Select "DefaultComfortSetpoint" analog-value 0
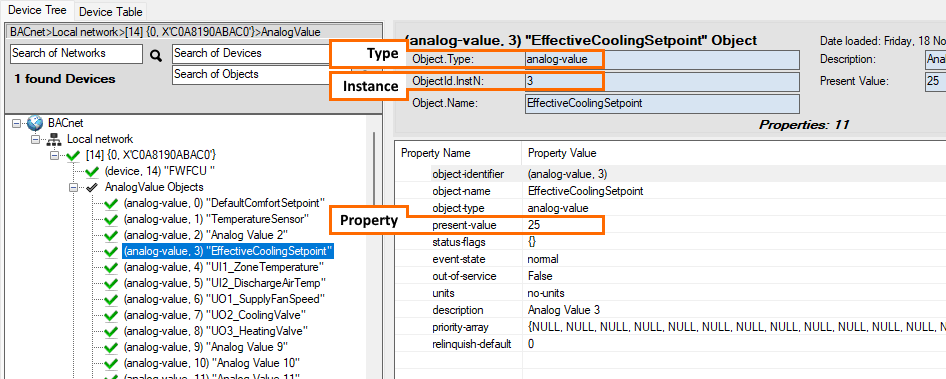This screenshot has width=946, height=379. tap(224, 203)
